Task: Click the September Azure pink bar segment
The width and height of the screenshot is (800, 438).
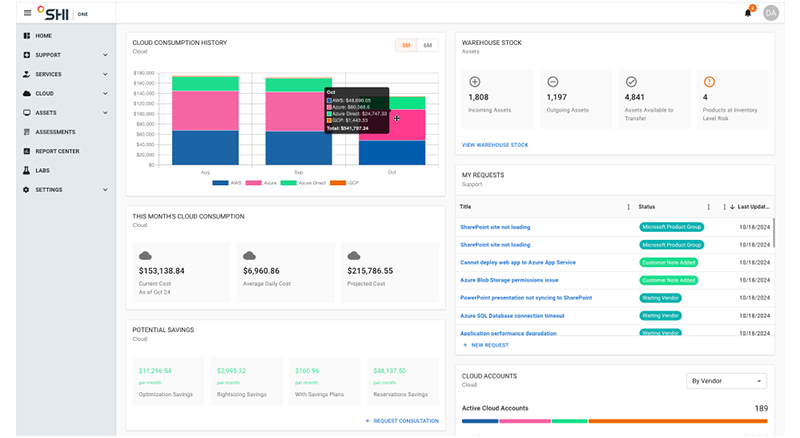Action: click(298, 112)
